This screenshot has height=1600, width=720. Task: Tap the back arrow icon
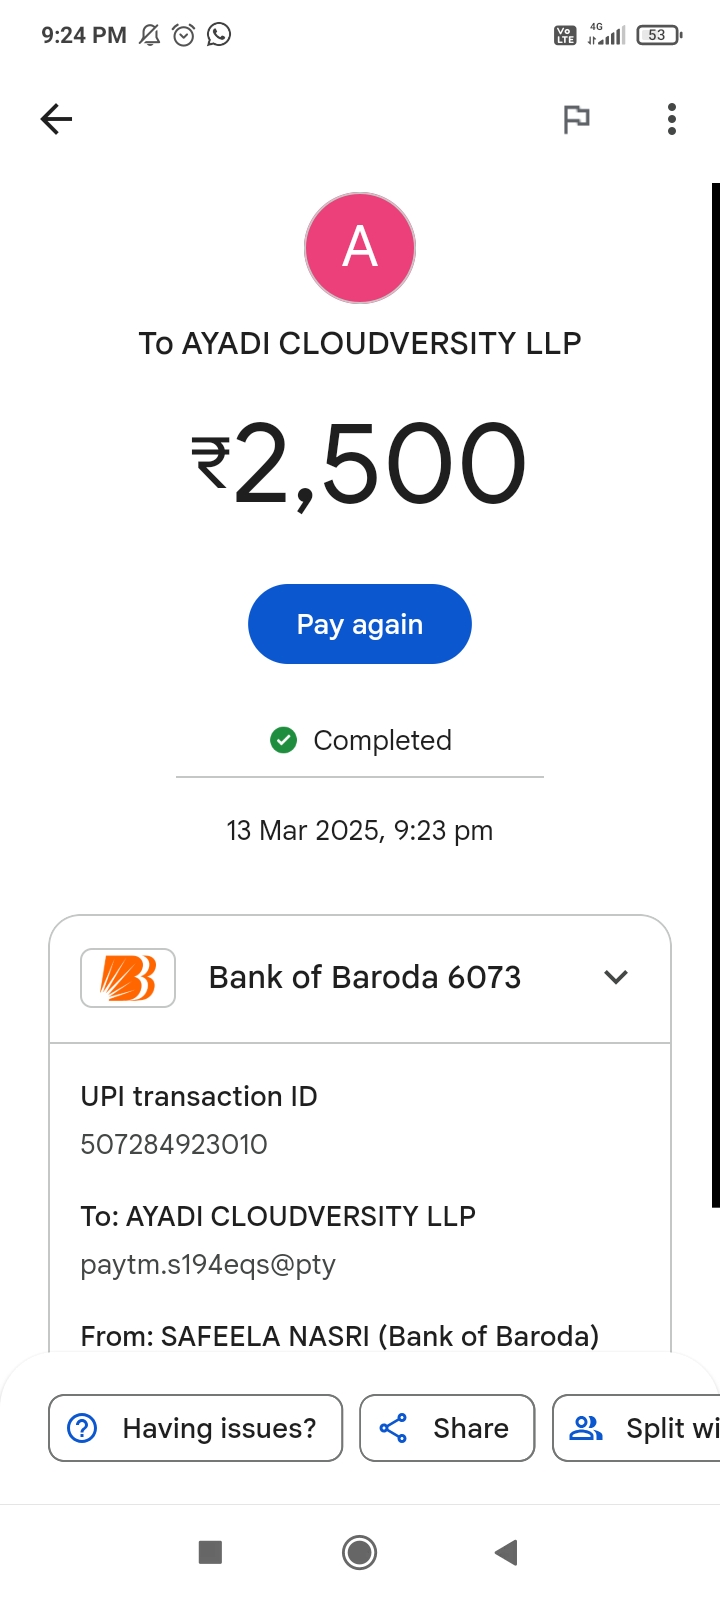56,119
